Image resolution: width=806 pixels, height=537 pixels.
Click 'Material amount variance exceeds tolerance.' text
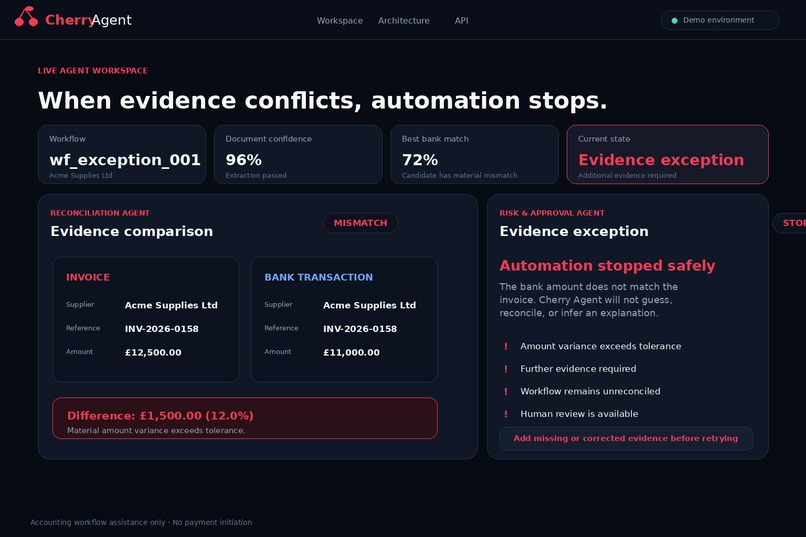pos(156,431)
